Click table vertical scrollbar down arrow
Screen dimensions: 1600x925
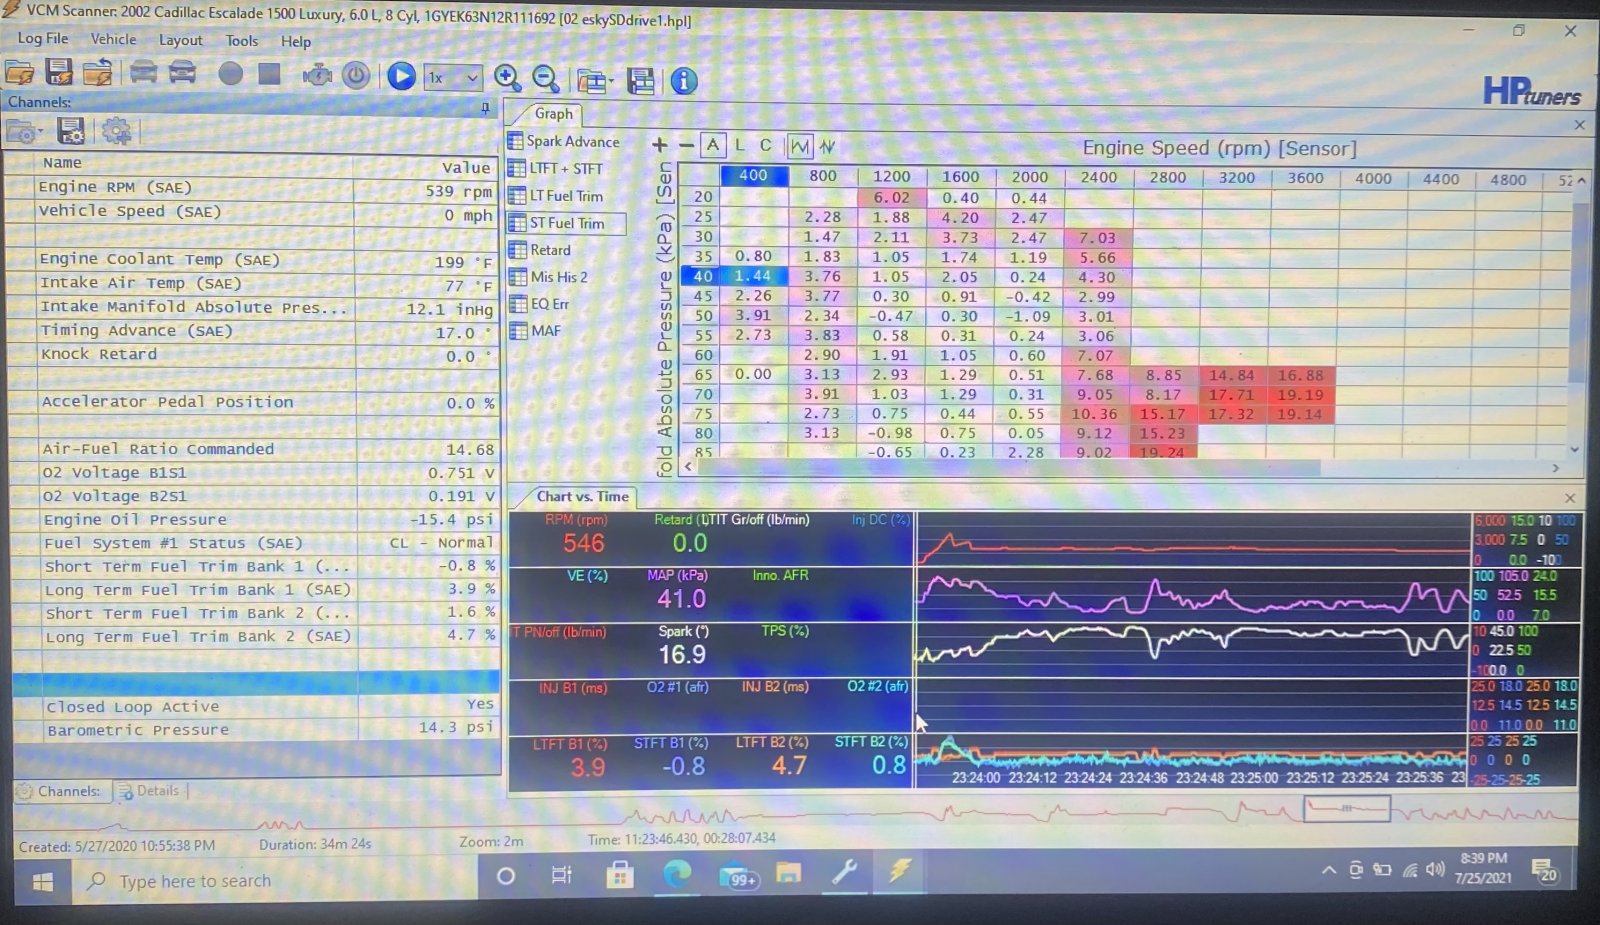1575,450
